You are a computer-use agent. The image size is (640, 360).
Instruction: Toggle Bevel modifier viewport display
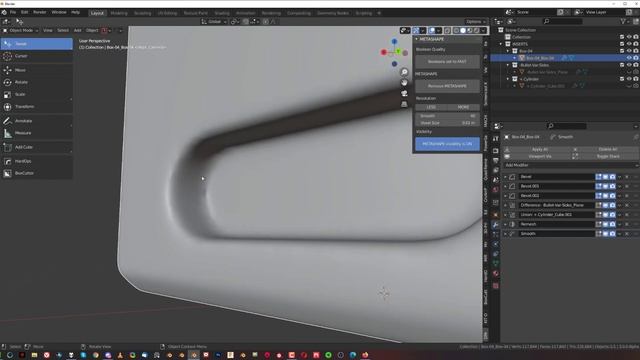click(606, 177)
